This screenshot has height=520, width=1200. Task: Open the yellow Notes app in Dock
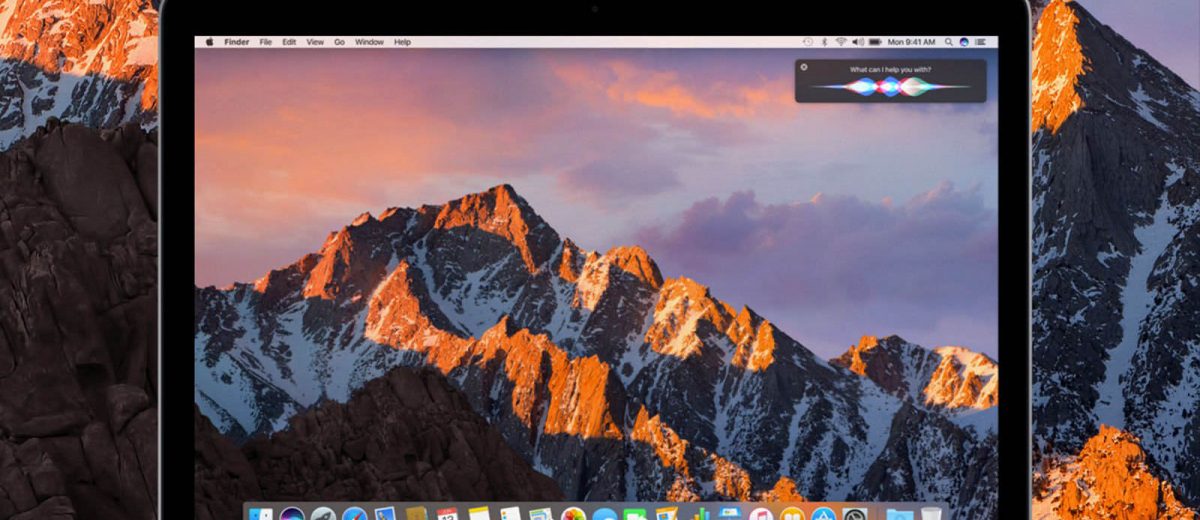point(478,513)
